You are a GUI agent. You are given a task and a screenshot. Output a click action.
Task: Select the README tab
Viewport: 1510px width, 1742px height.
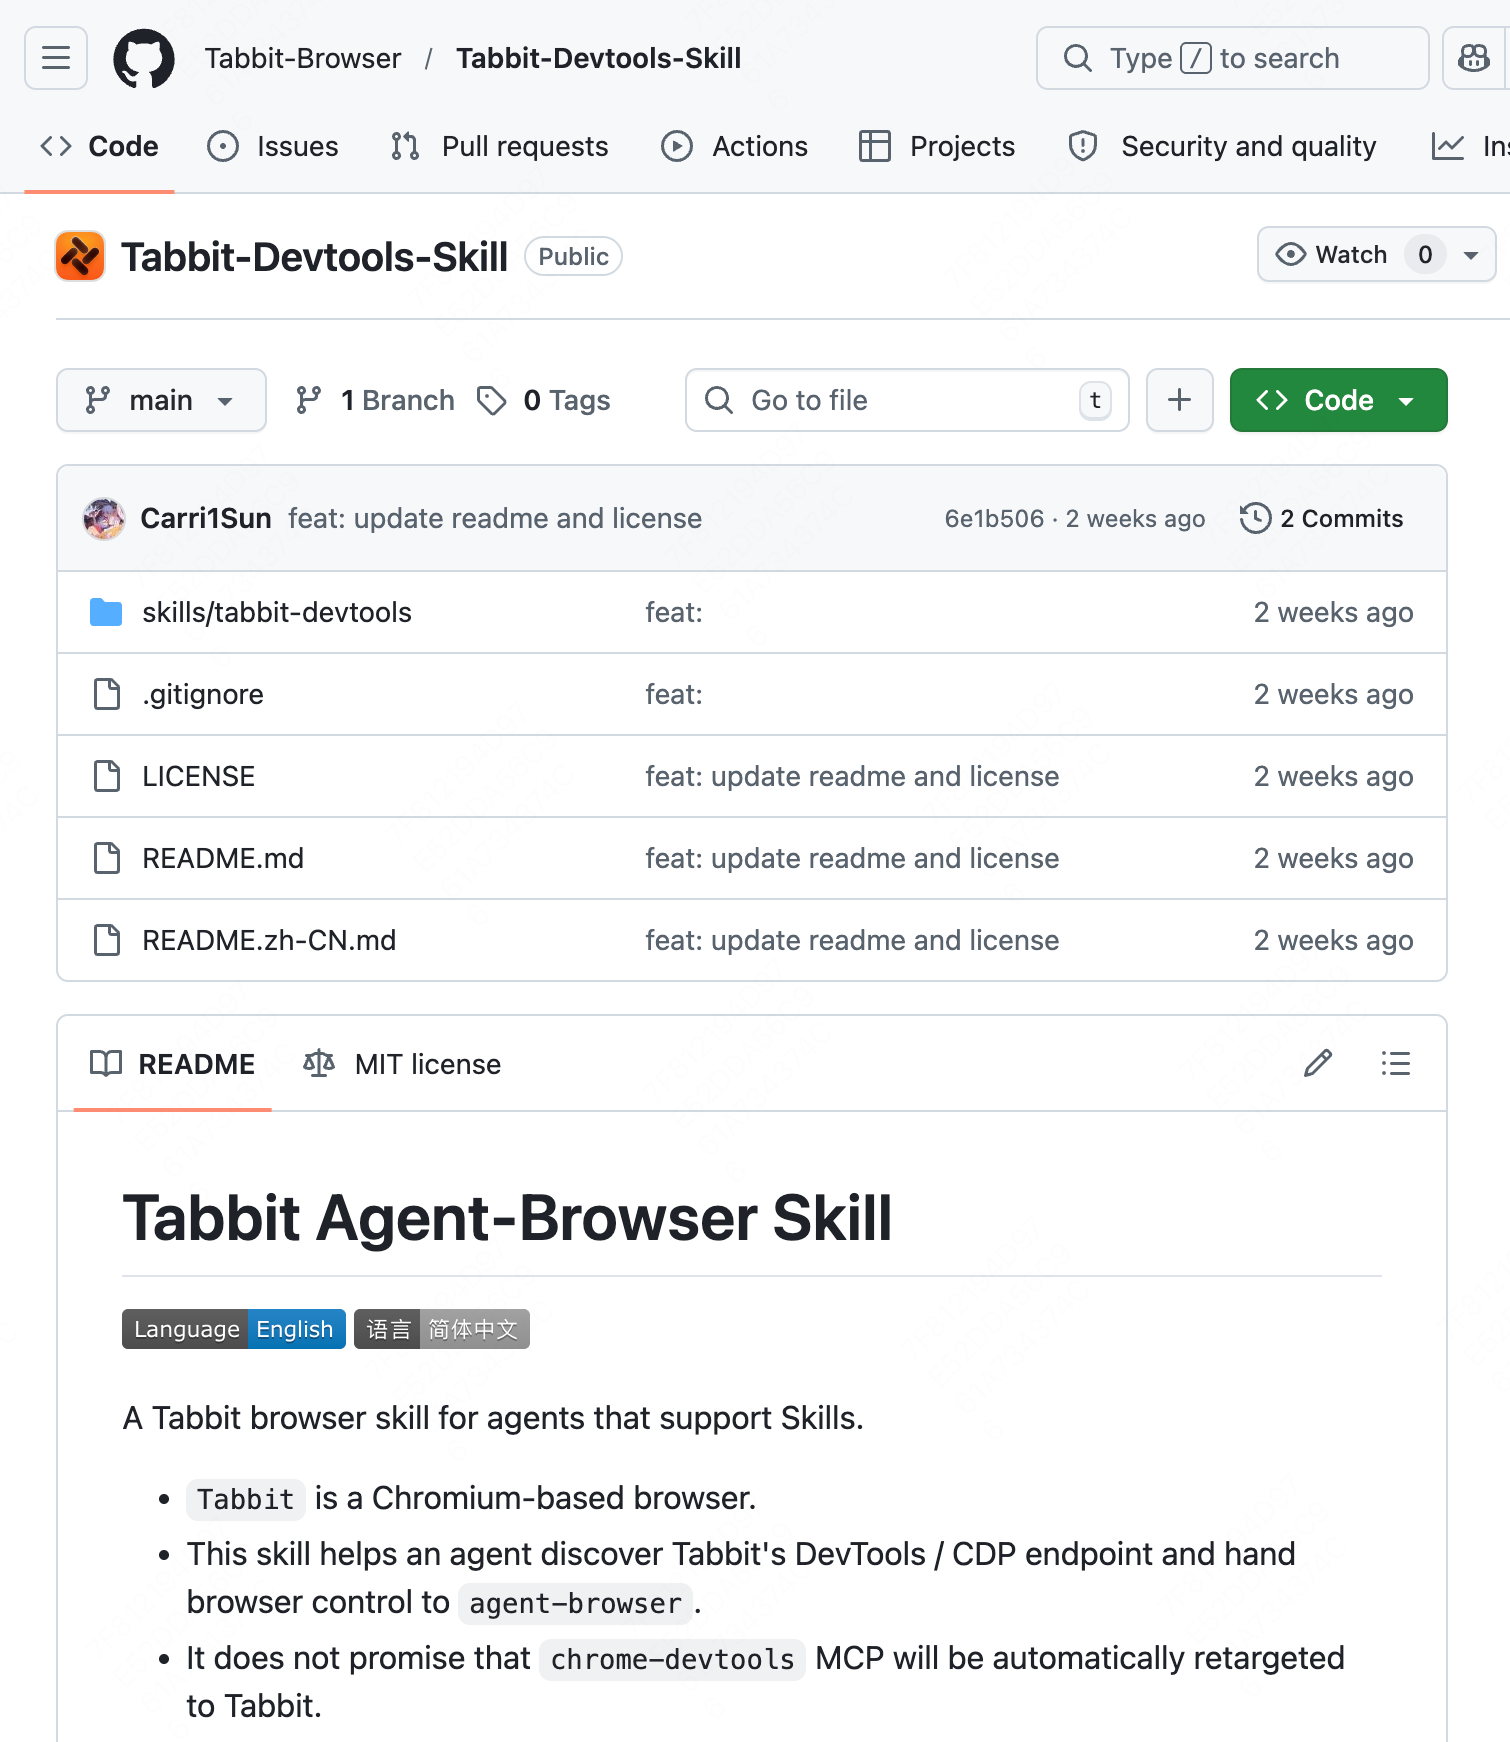[x=173, y=1063]
